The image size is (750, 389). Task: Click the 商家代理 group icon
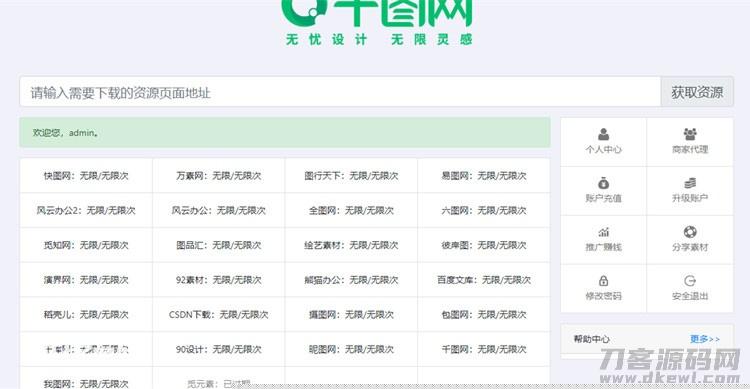click(690, 134)
